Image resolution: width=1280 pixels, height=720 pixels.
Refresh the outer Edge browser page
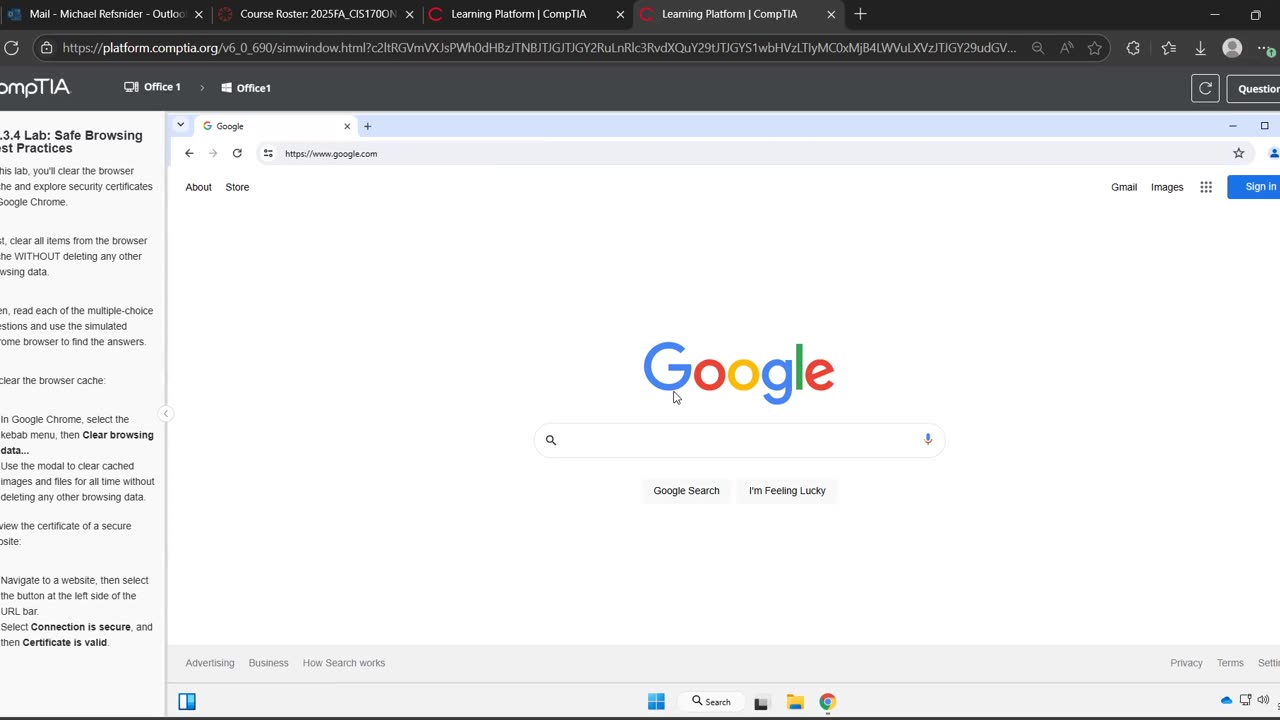click(x=12, y=47)
